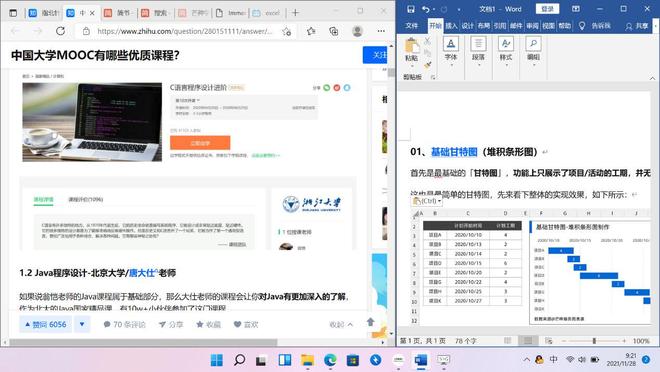Open the 样式 styles group
The width and height of the screenshot is (660, 372).
click(506, 51)
